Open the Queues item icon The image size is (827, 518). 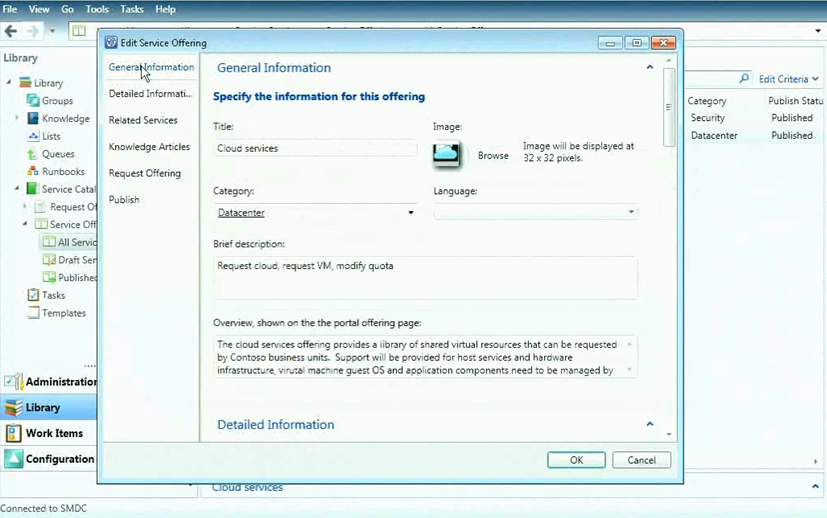click(33, 154)
